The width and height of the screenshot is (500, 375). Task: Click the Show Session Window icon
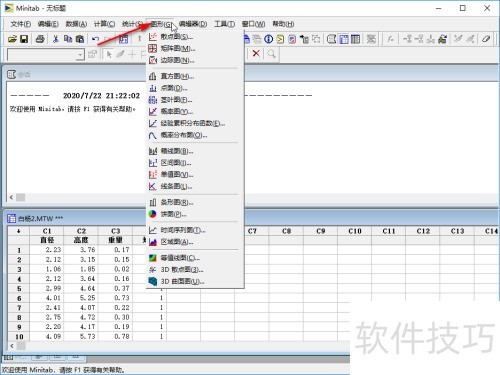(x=331, y=39)
